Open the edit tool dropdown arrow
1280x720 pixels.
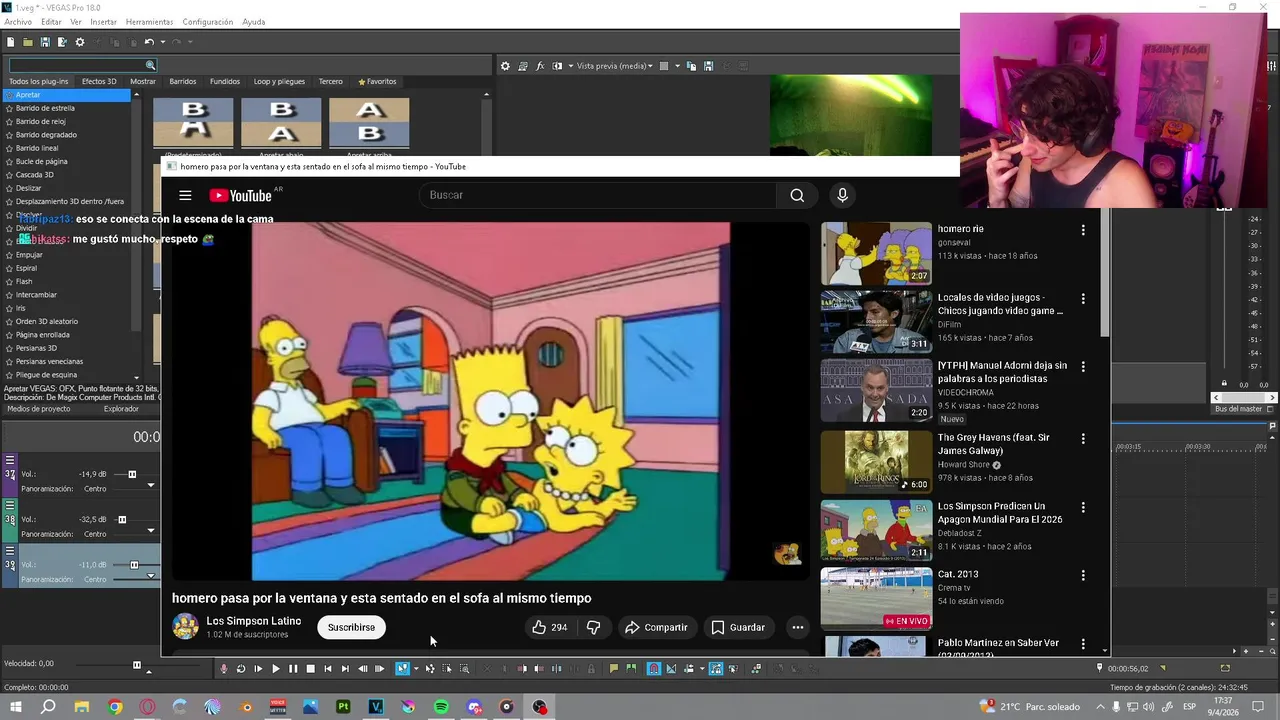(416, 669)
